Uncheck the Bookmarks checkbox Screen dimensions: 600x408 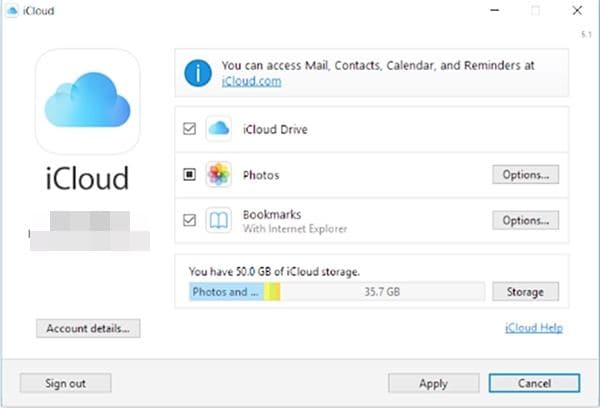[190, 220]
